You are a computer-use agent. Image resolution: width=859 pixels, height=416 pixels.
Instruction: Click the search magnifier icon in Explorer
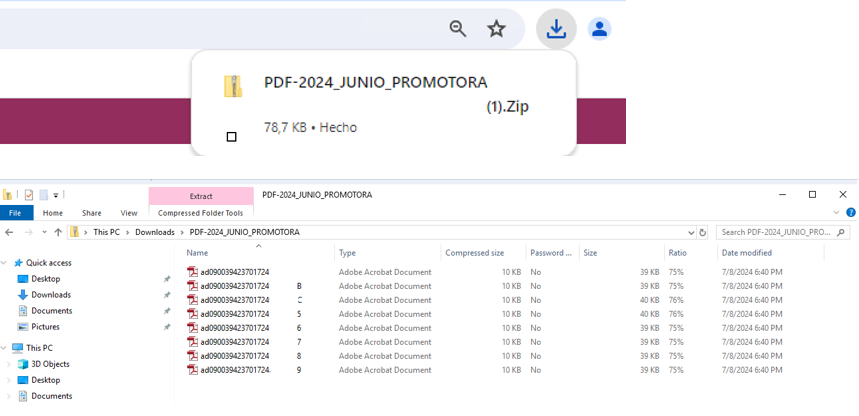coord(842,232)
